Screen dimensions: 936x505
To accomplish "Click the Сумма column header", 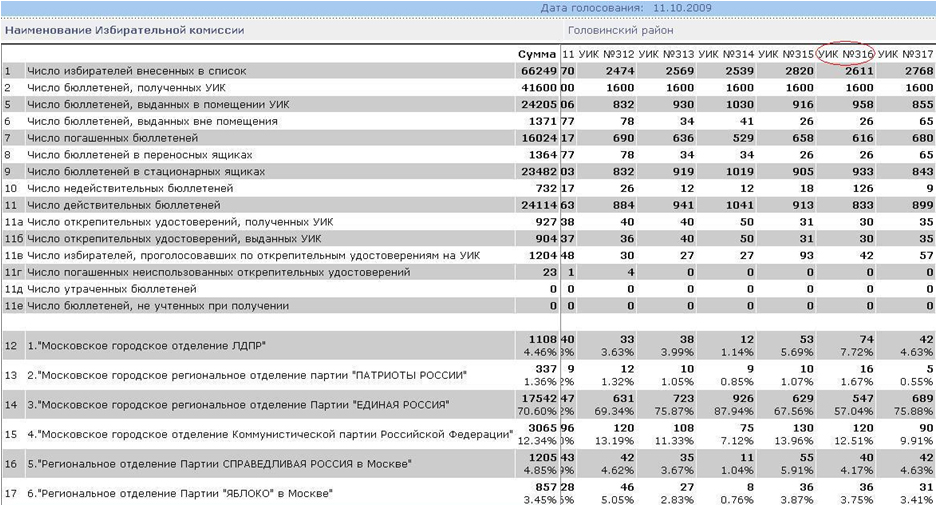I will [537, 53].
